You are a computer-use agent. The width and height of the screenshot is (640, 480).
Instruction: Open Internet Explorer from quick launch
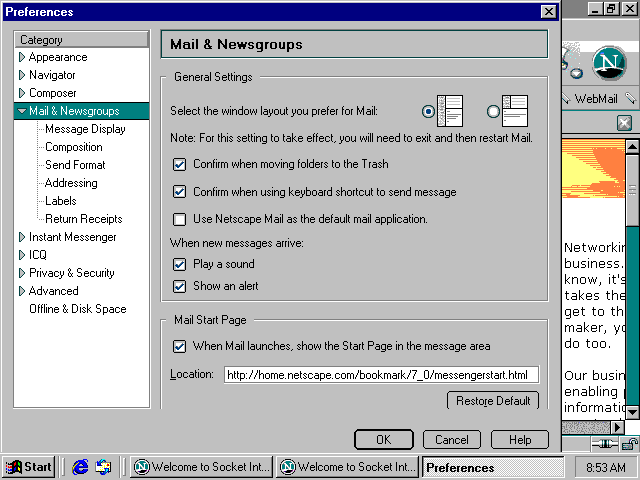coord(80,467)
